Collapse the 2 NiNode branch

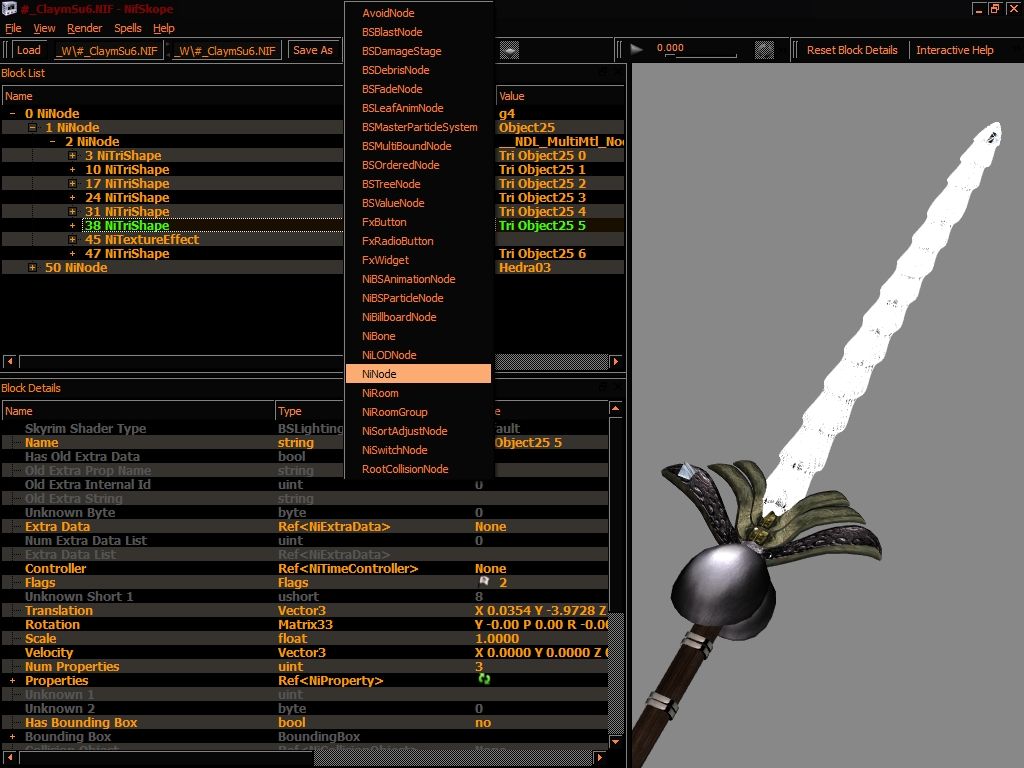(52, 142)
